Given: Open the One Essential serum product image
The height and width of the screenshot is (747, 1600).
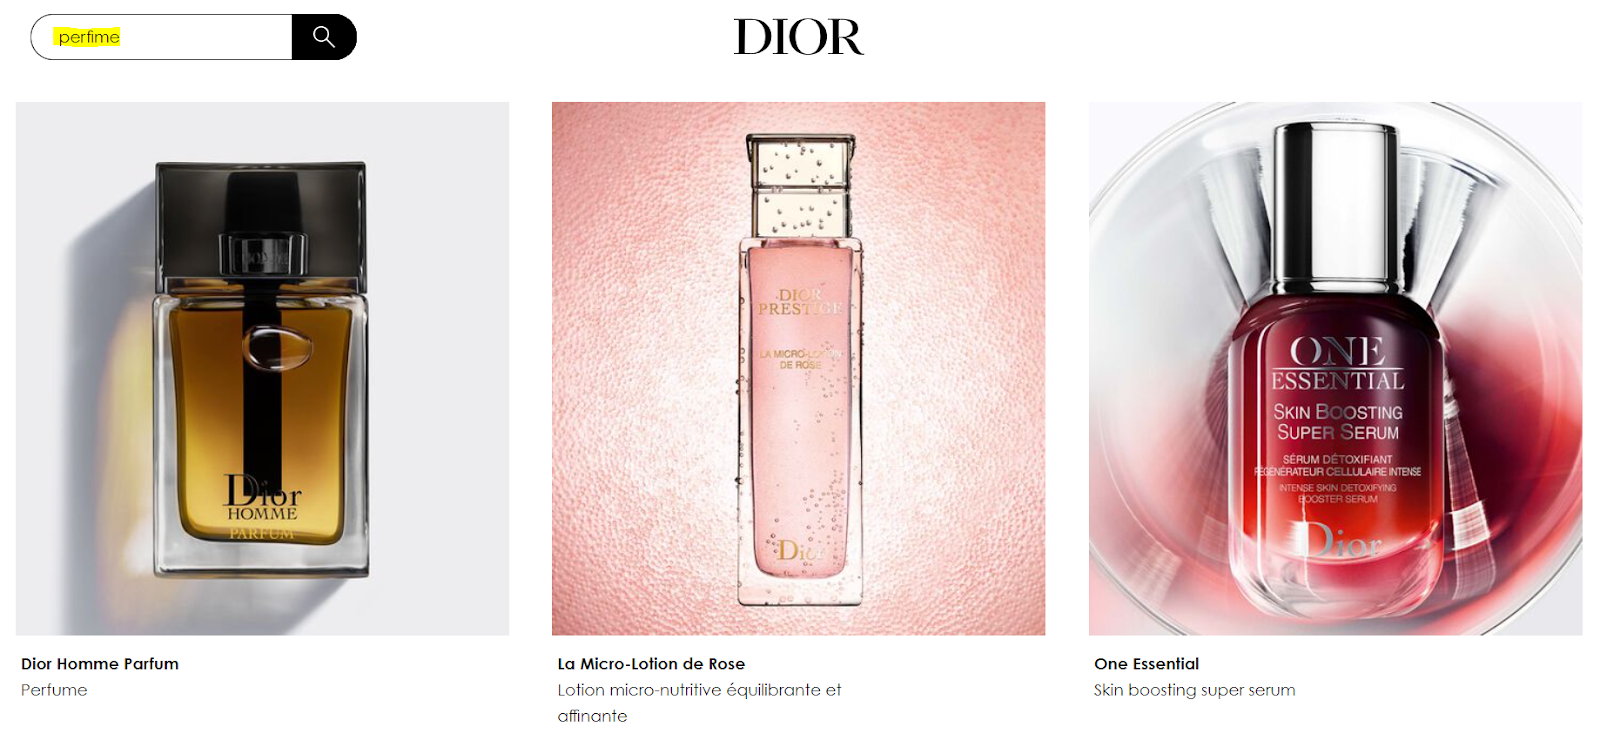Looking at the screenshot, I should 1335,368.
